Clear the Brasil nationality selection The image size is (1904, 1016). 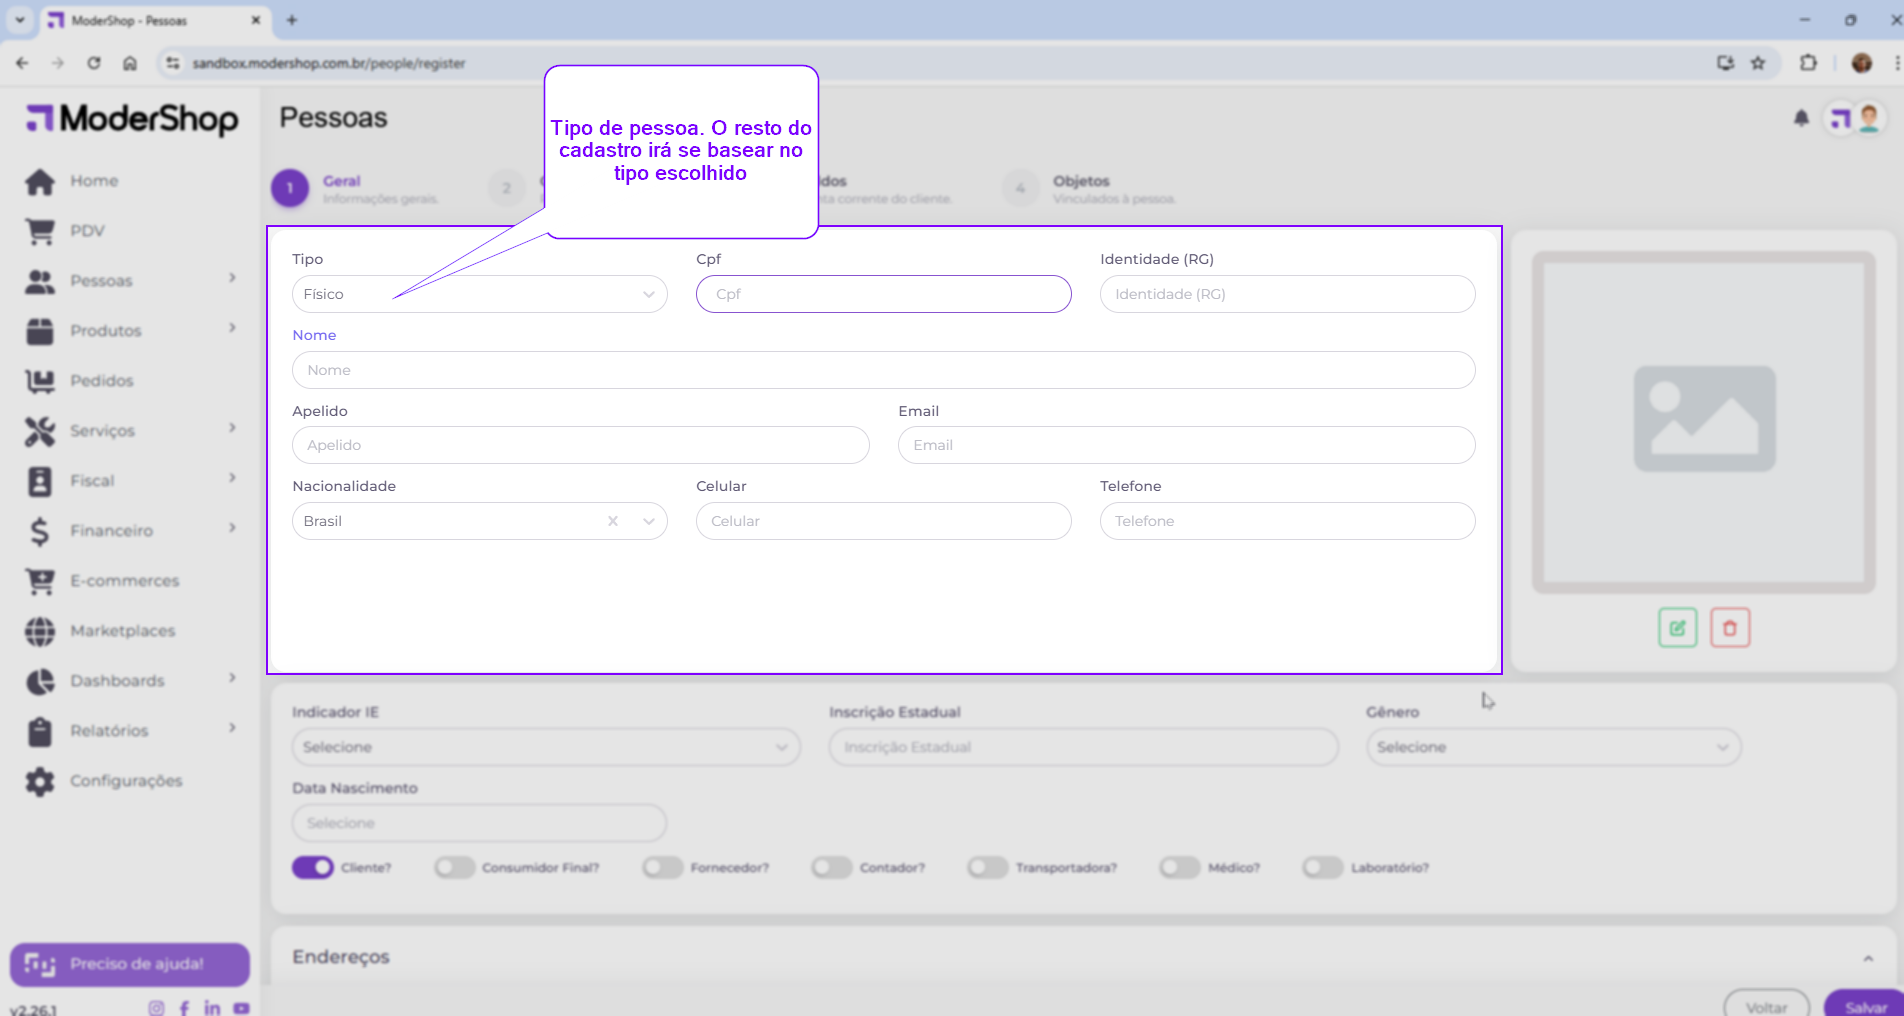(613, 521)
